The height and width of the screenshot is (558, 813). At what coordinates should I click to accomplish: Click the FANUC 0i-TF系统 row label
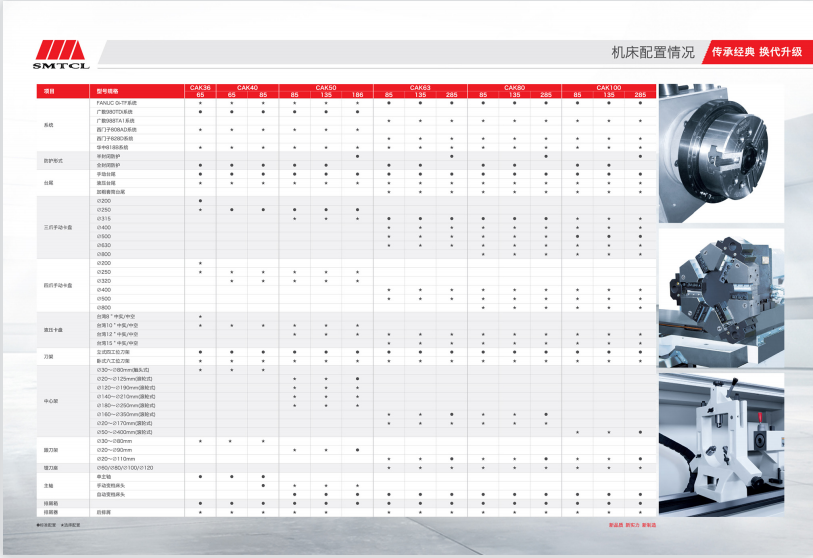click(x=116, y=103)
